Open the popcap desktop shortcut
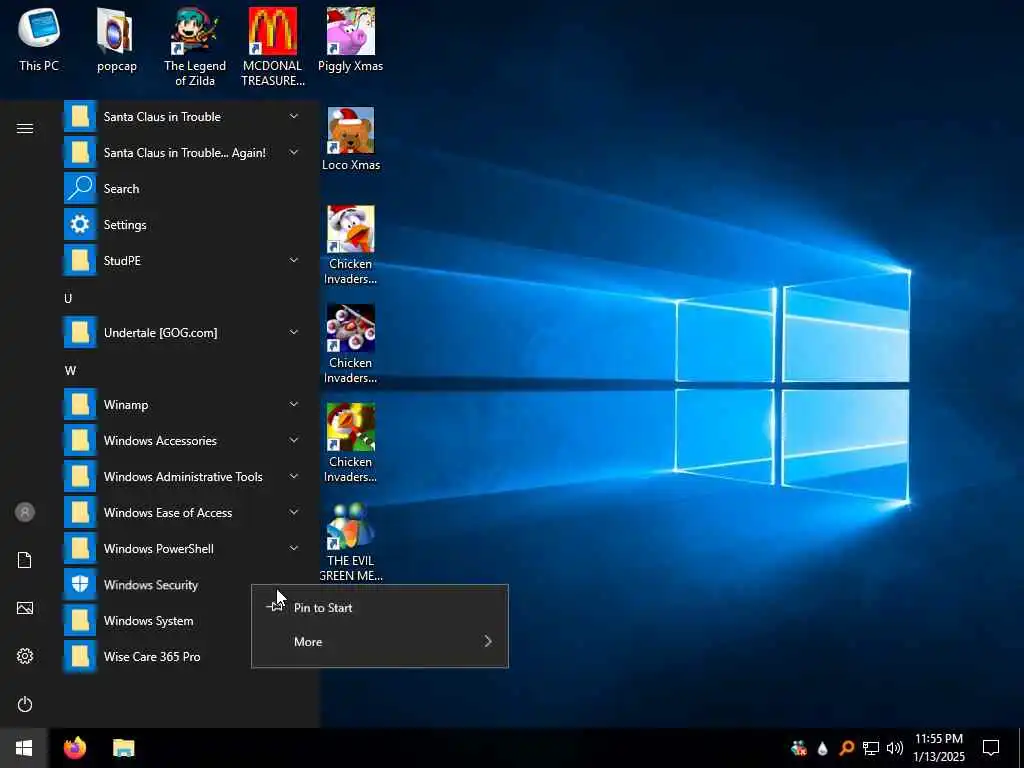Screen dimensions: 1024x768 (116, 39)
